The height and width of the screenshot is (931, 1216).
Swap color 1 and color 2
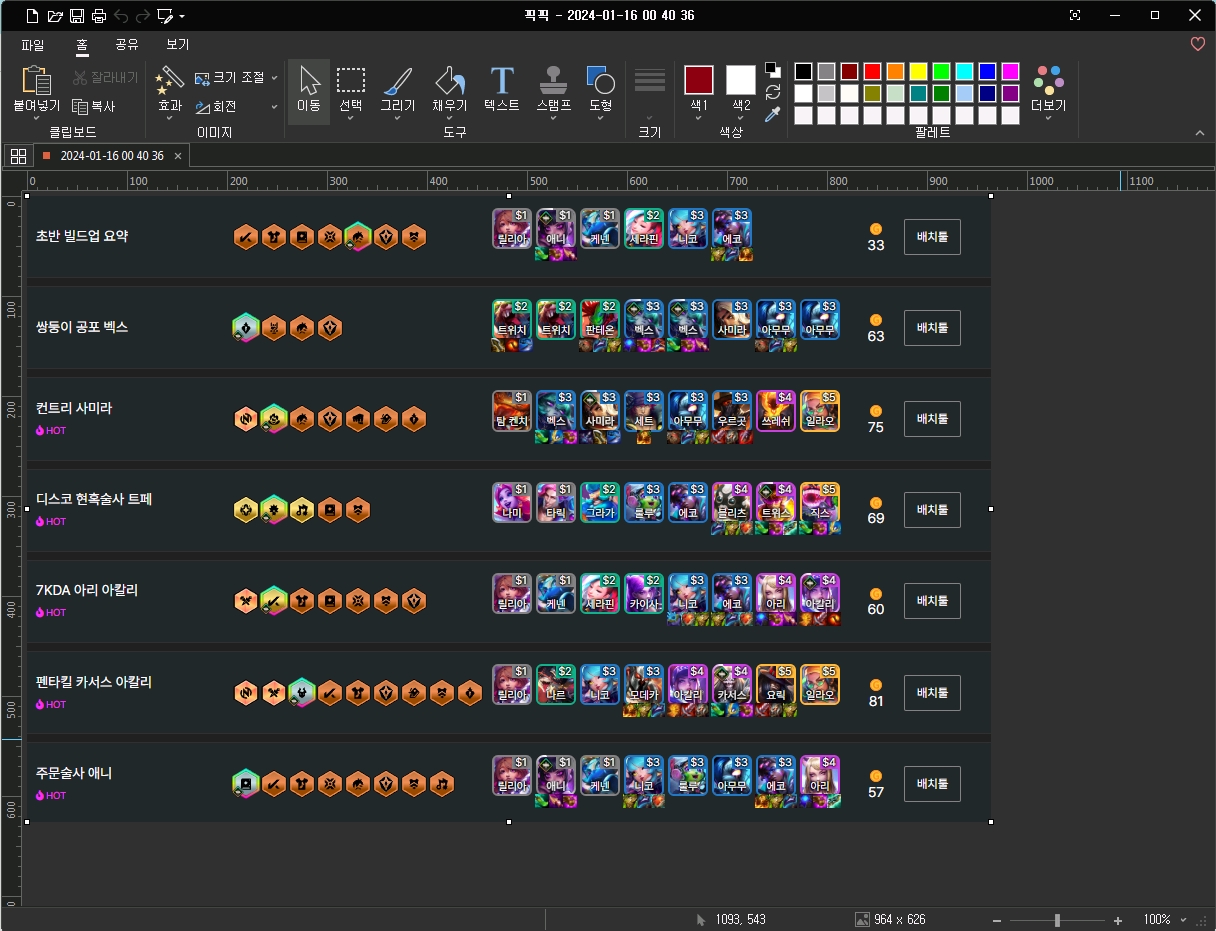(772, 92)
